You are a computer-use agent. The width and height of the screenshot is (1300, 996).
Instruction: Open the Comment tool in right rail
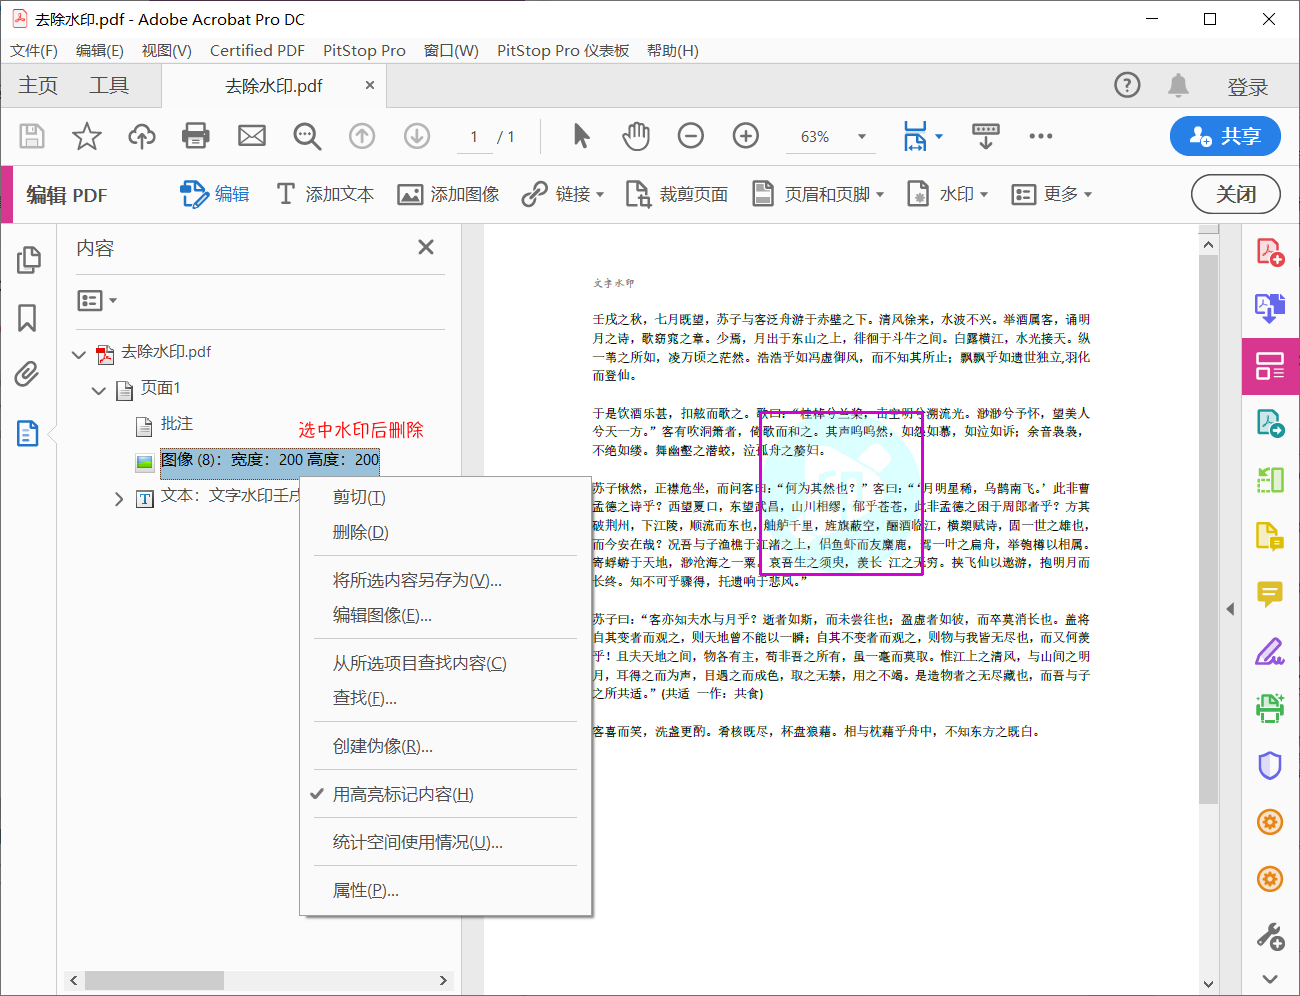(x=1270, y=595)
